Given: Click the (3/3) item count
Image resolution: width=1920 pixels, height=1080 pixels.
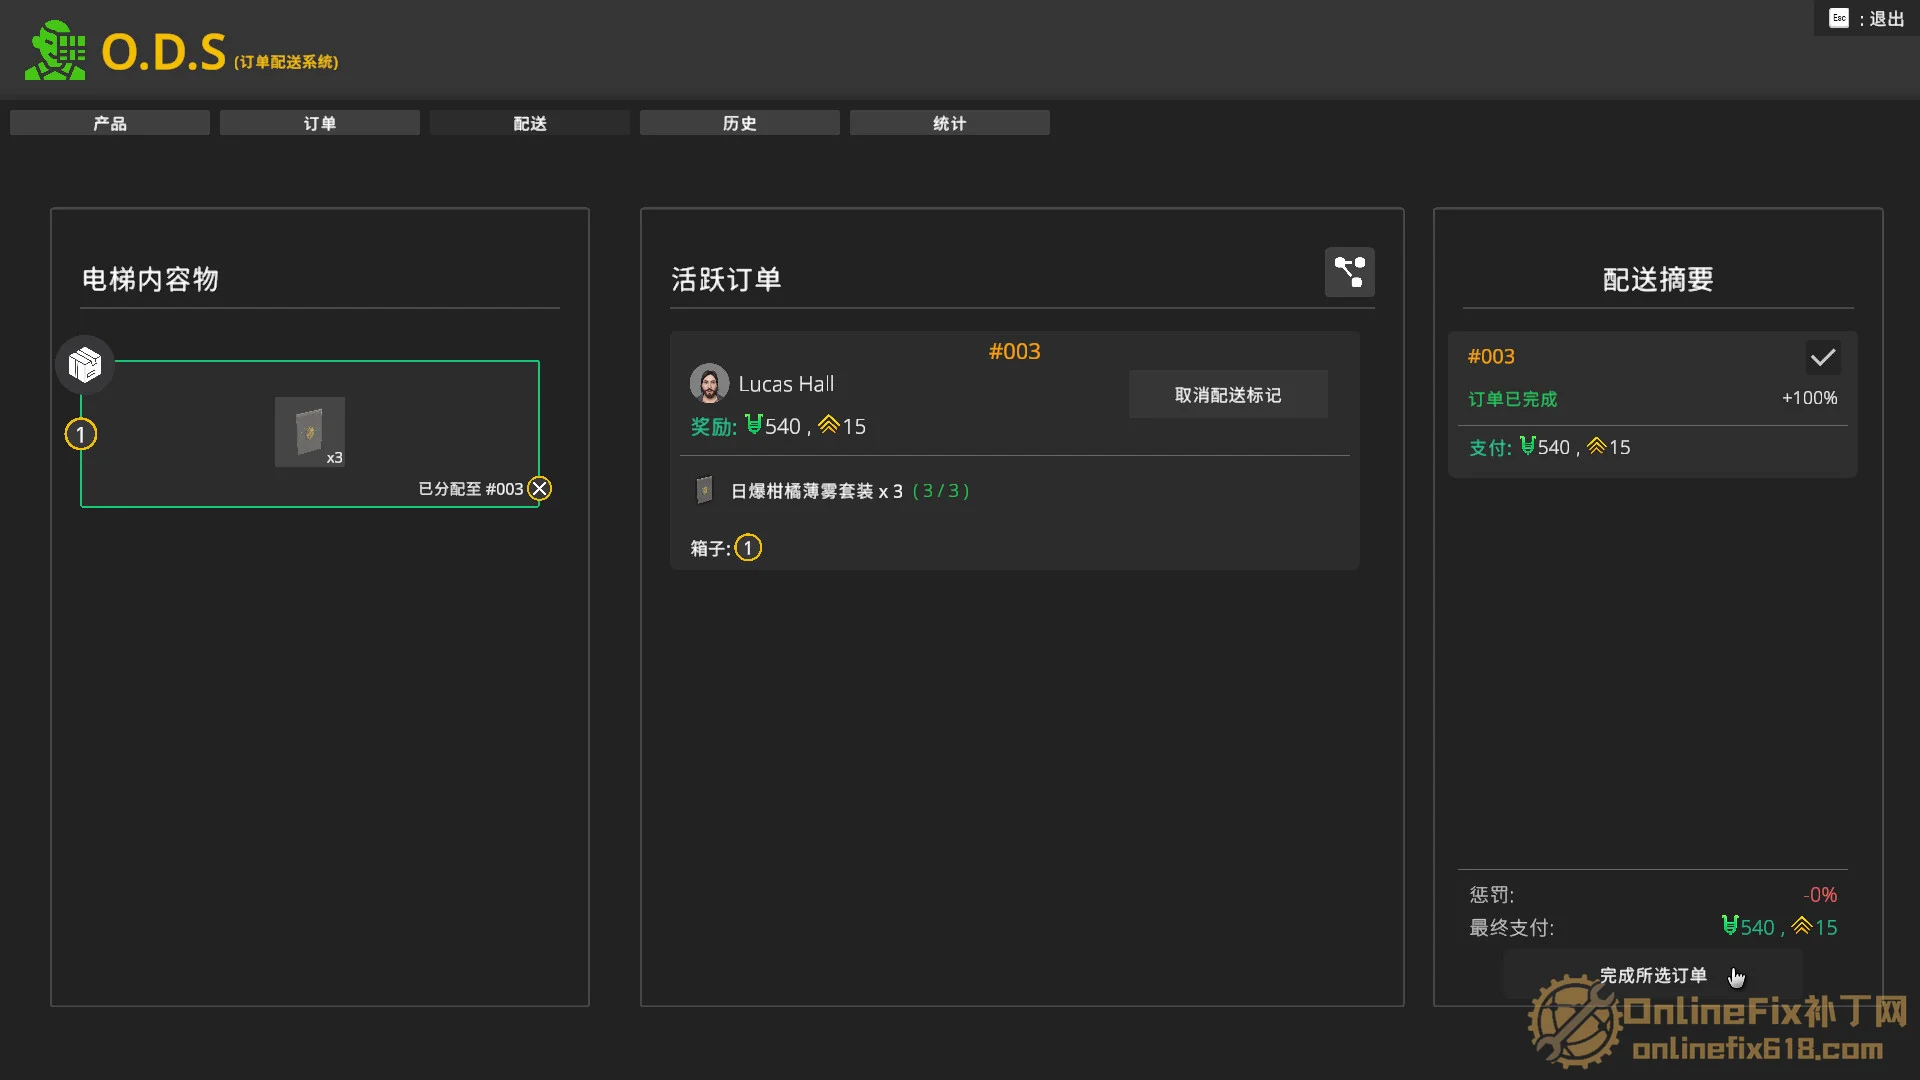Looking at the screenshot, I should click(941, 491).
